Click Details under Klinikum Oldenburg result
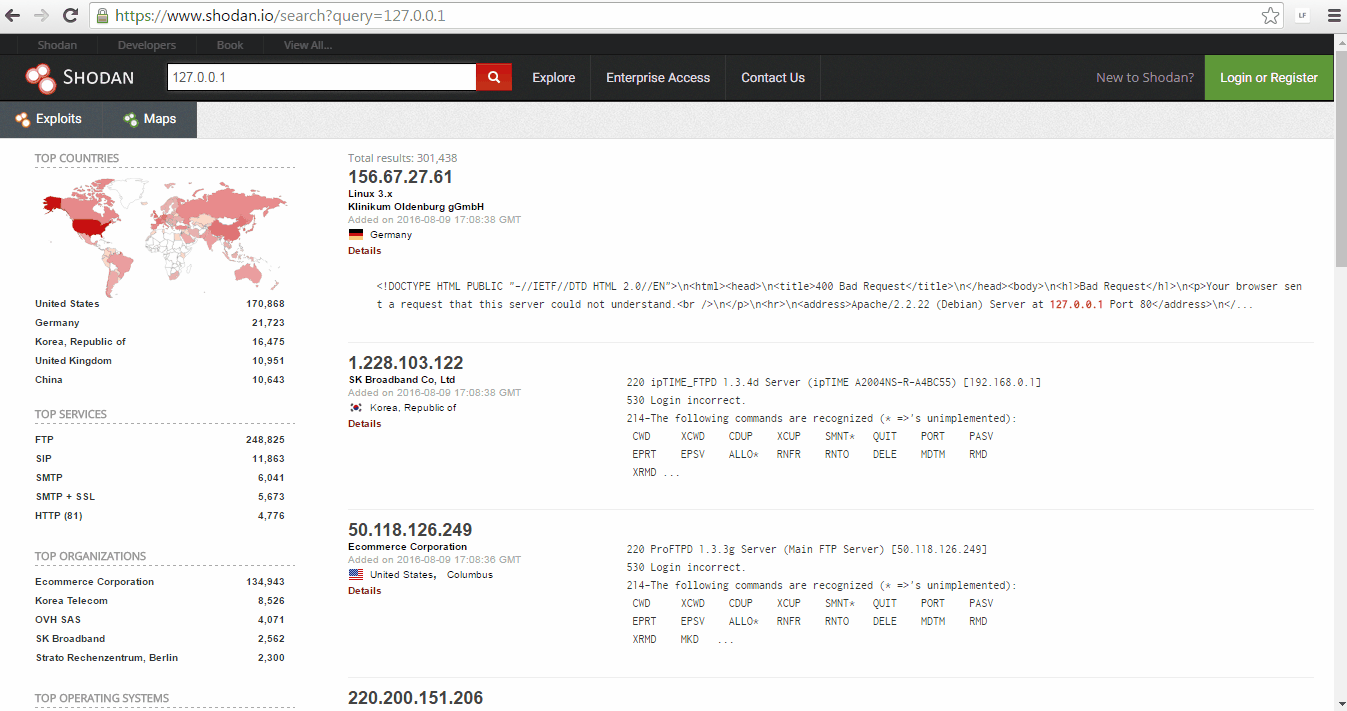Viewport: 1347px width, 711px height. tap(364, 251)
